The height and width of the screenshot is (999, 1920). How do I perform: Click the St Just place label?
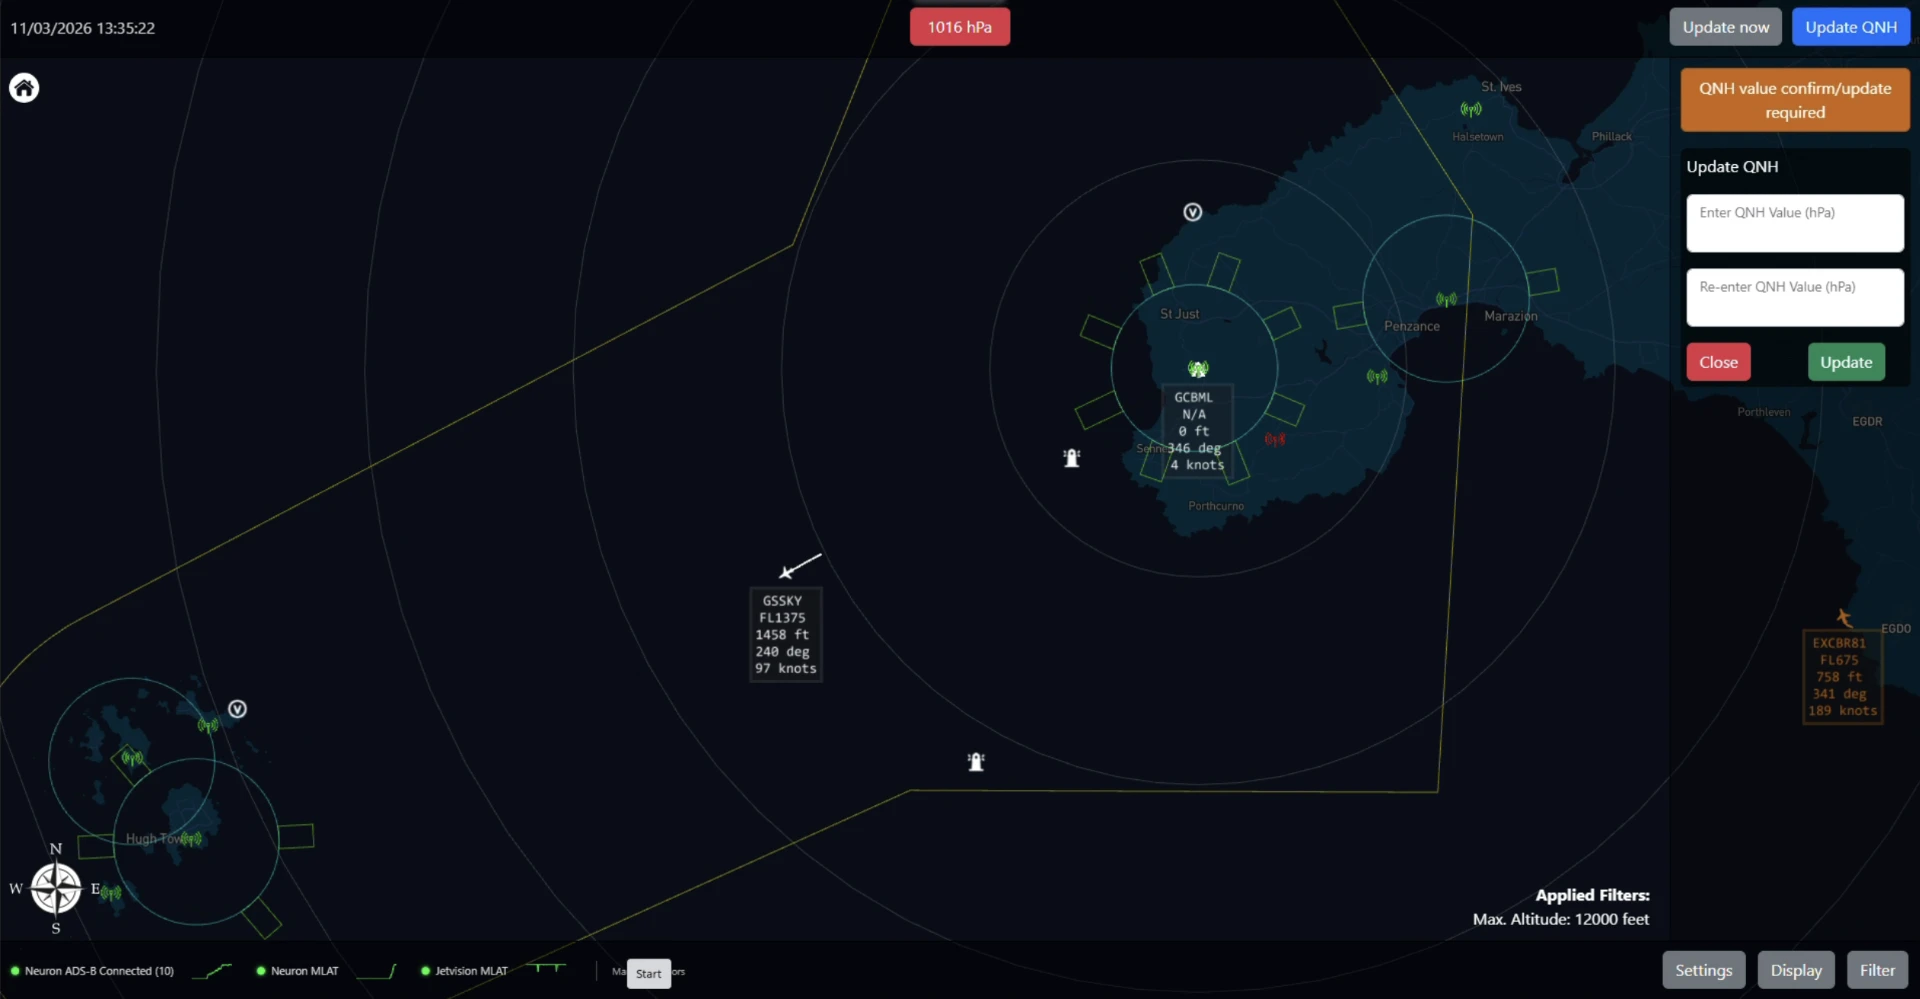click(x=1179, y=314)
